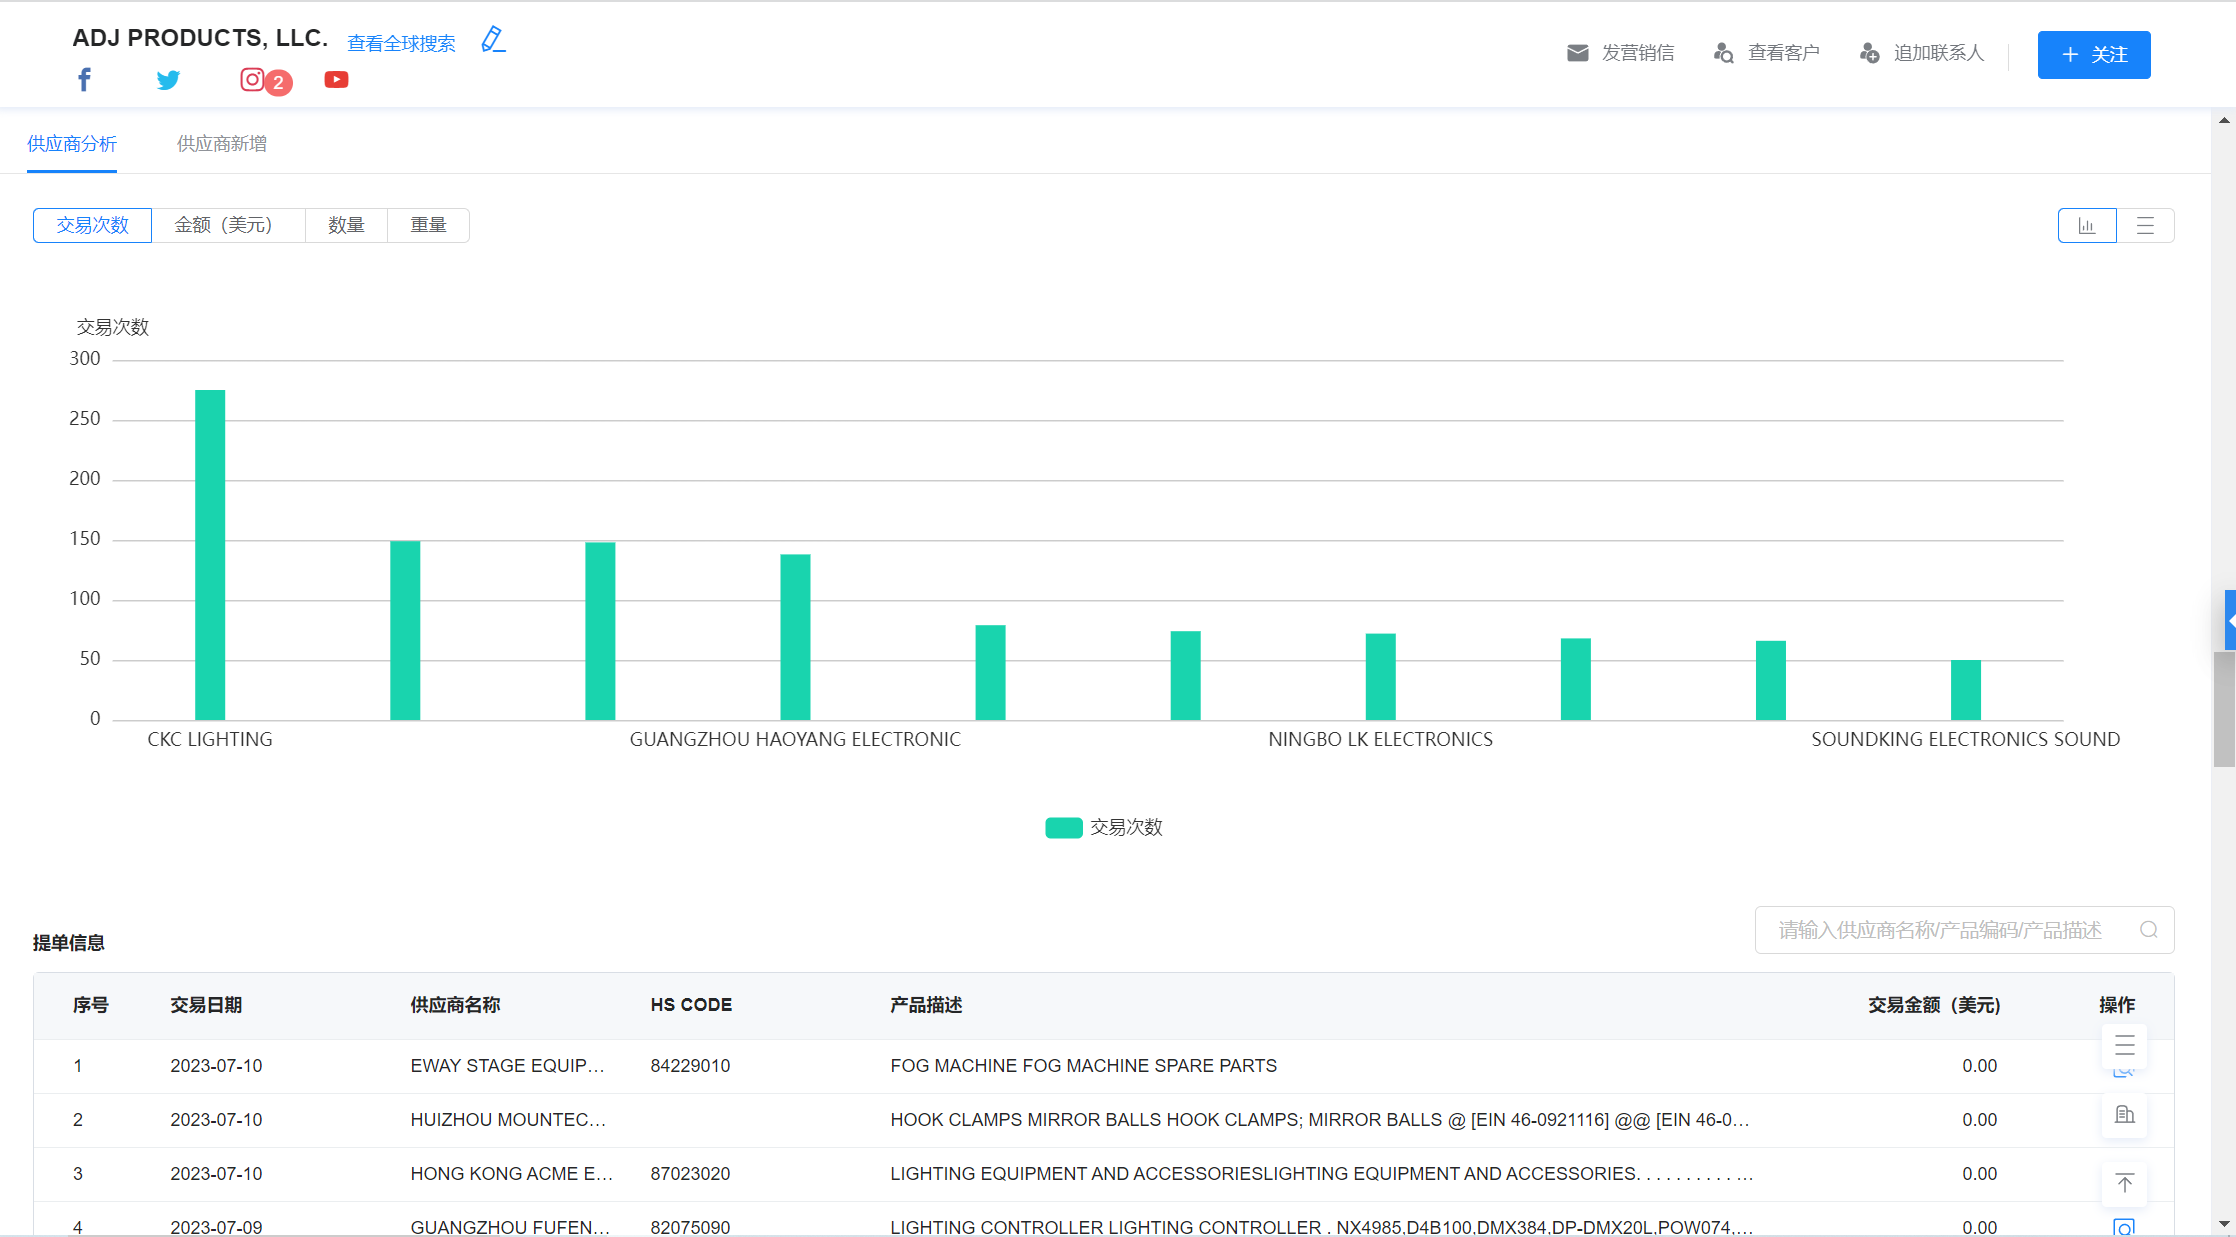Click the magnifier icon in search box
Viewport: 2236px width, 1237px height.
coord(2148,930)
